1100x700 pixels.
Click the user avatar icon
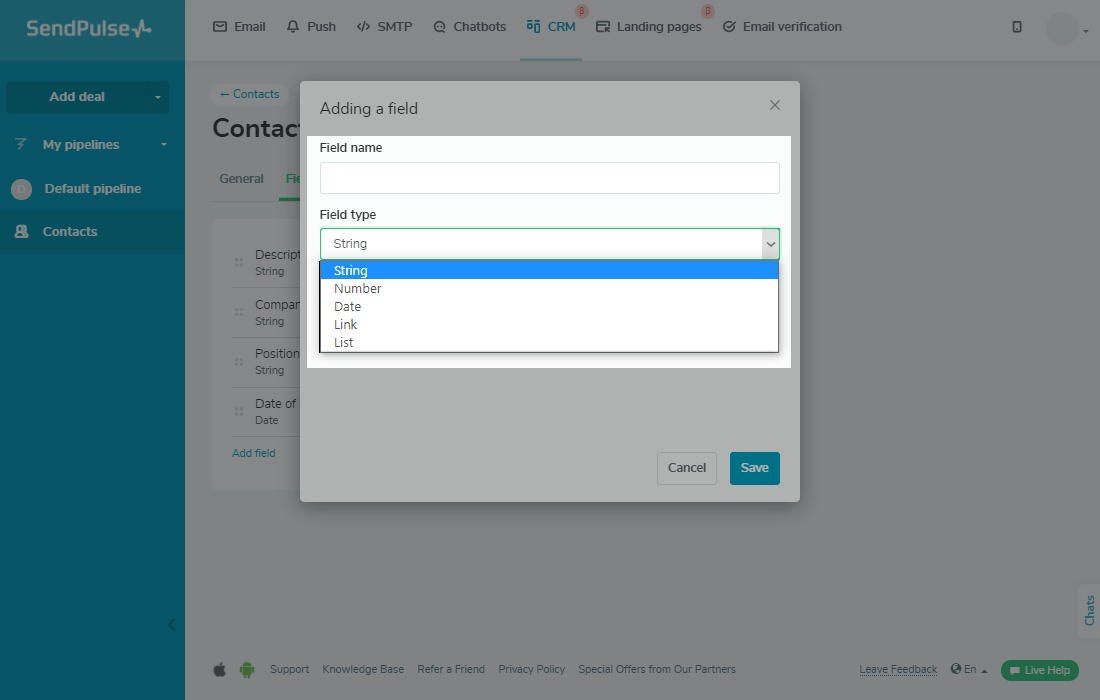pos(1062,28)
